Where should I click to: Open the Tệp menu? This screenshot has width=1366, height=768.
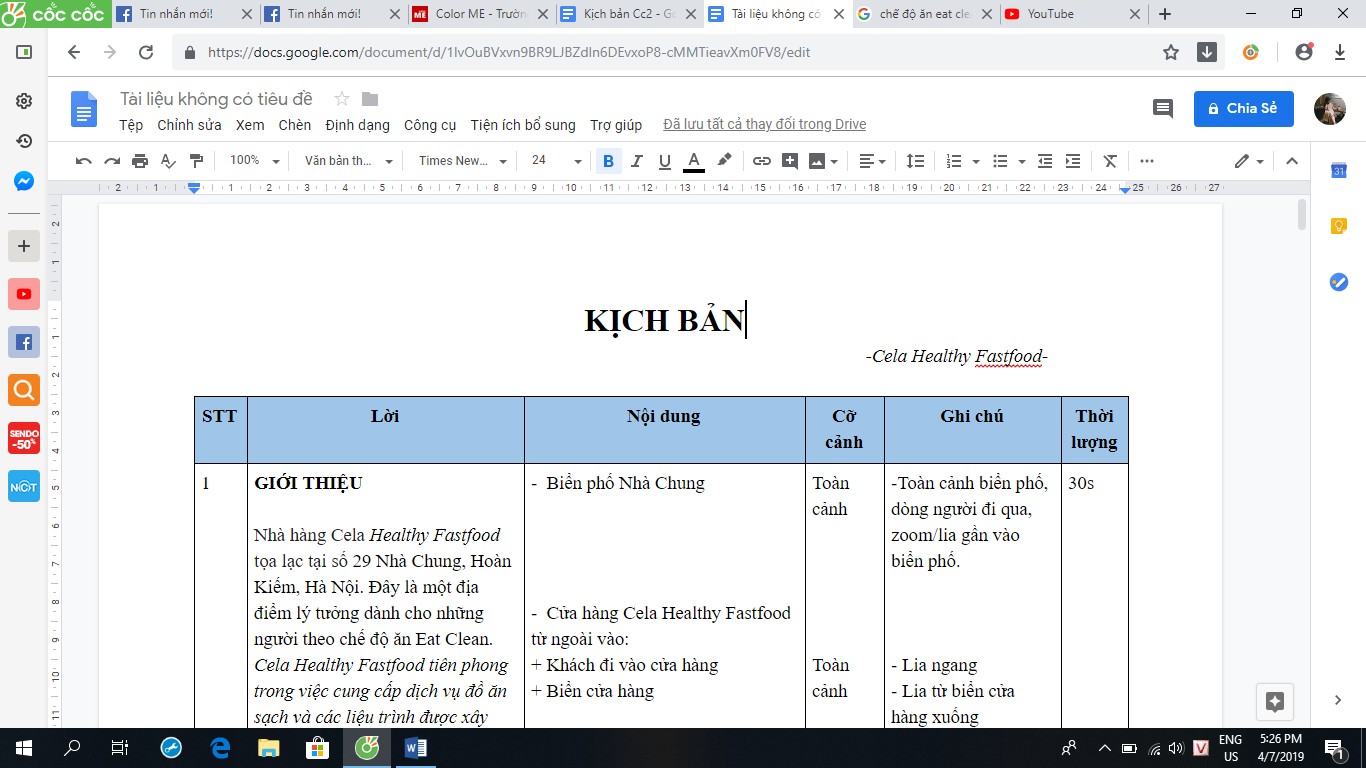click(131, 125)
